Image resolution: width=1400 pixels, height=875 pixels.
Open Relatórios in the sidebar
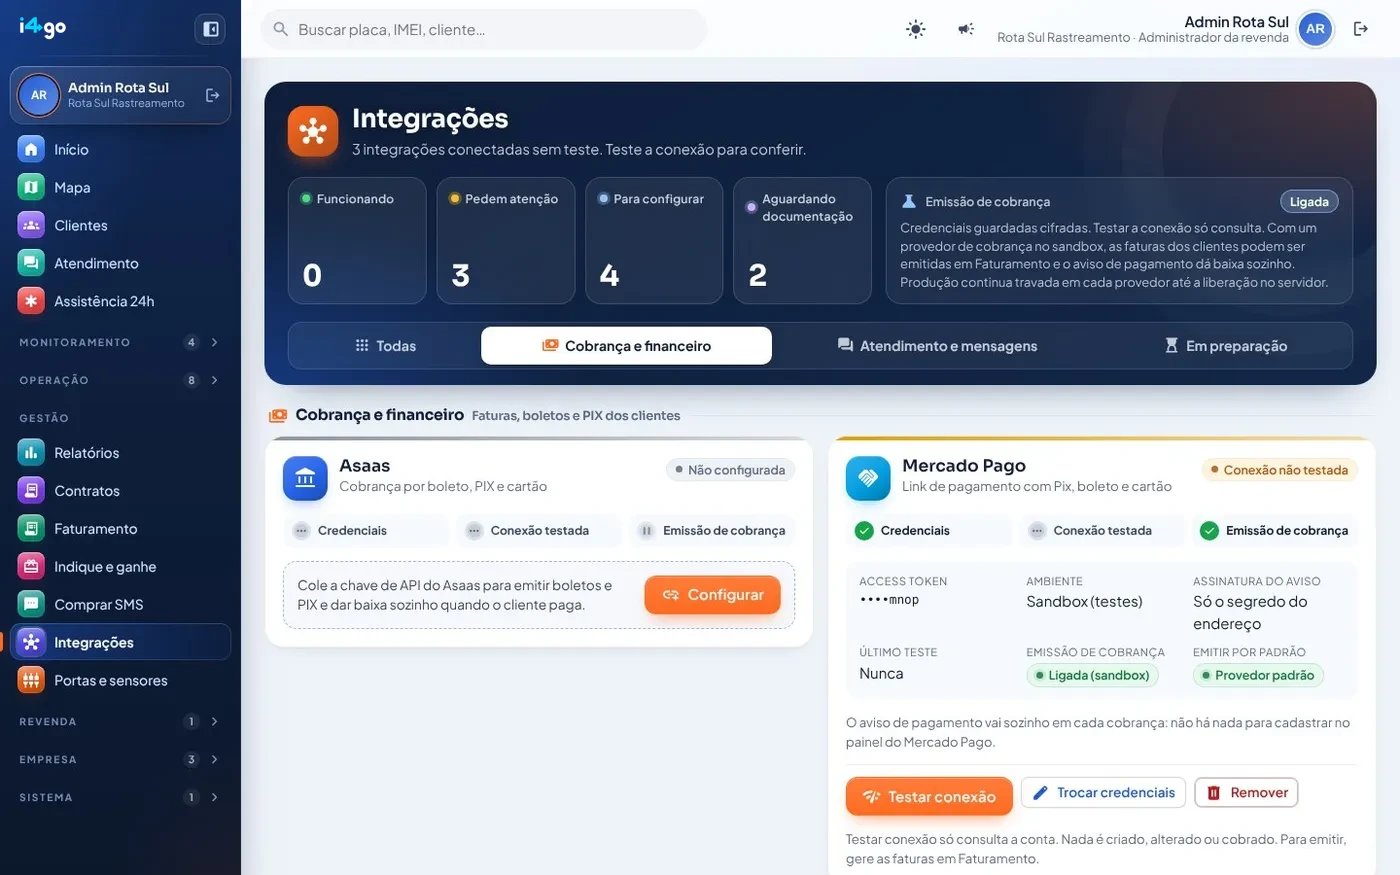click(121, 453)
